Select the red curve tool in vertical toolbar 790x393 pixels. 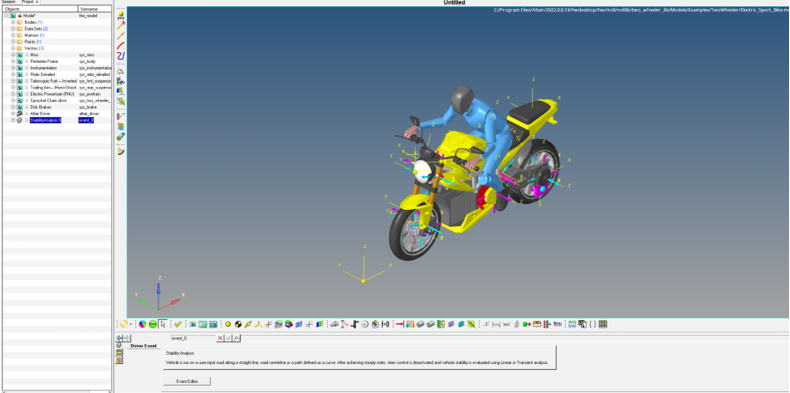tap(121, 46)
